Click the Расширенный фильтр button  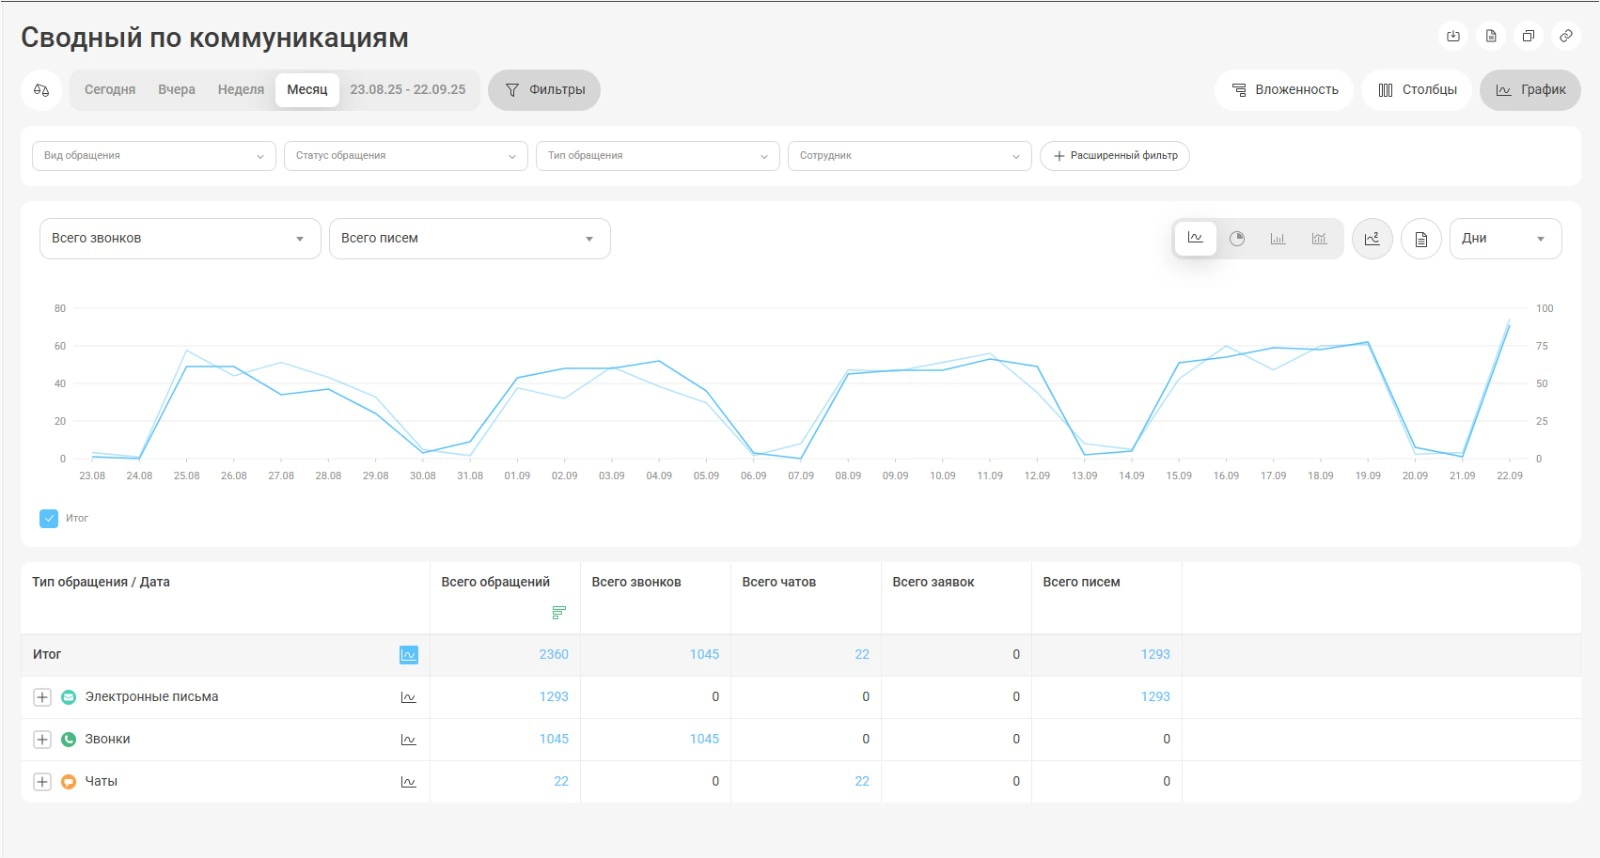[x=1115, y=156]
